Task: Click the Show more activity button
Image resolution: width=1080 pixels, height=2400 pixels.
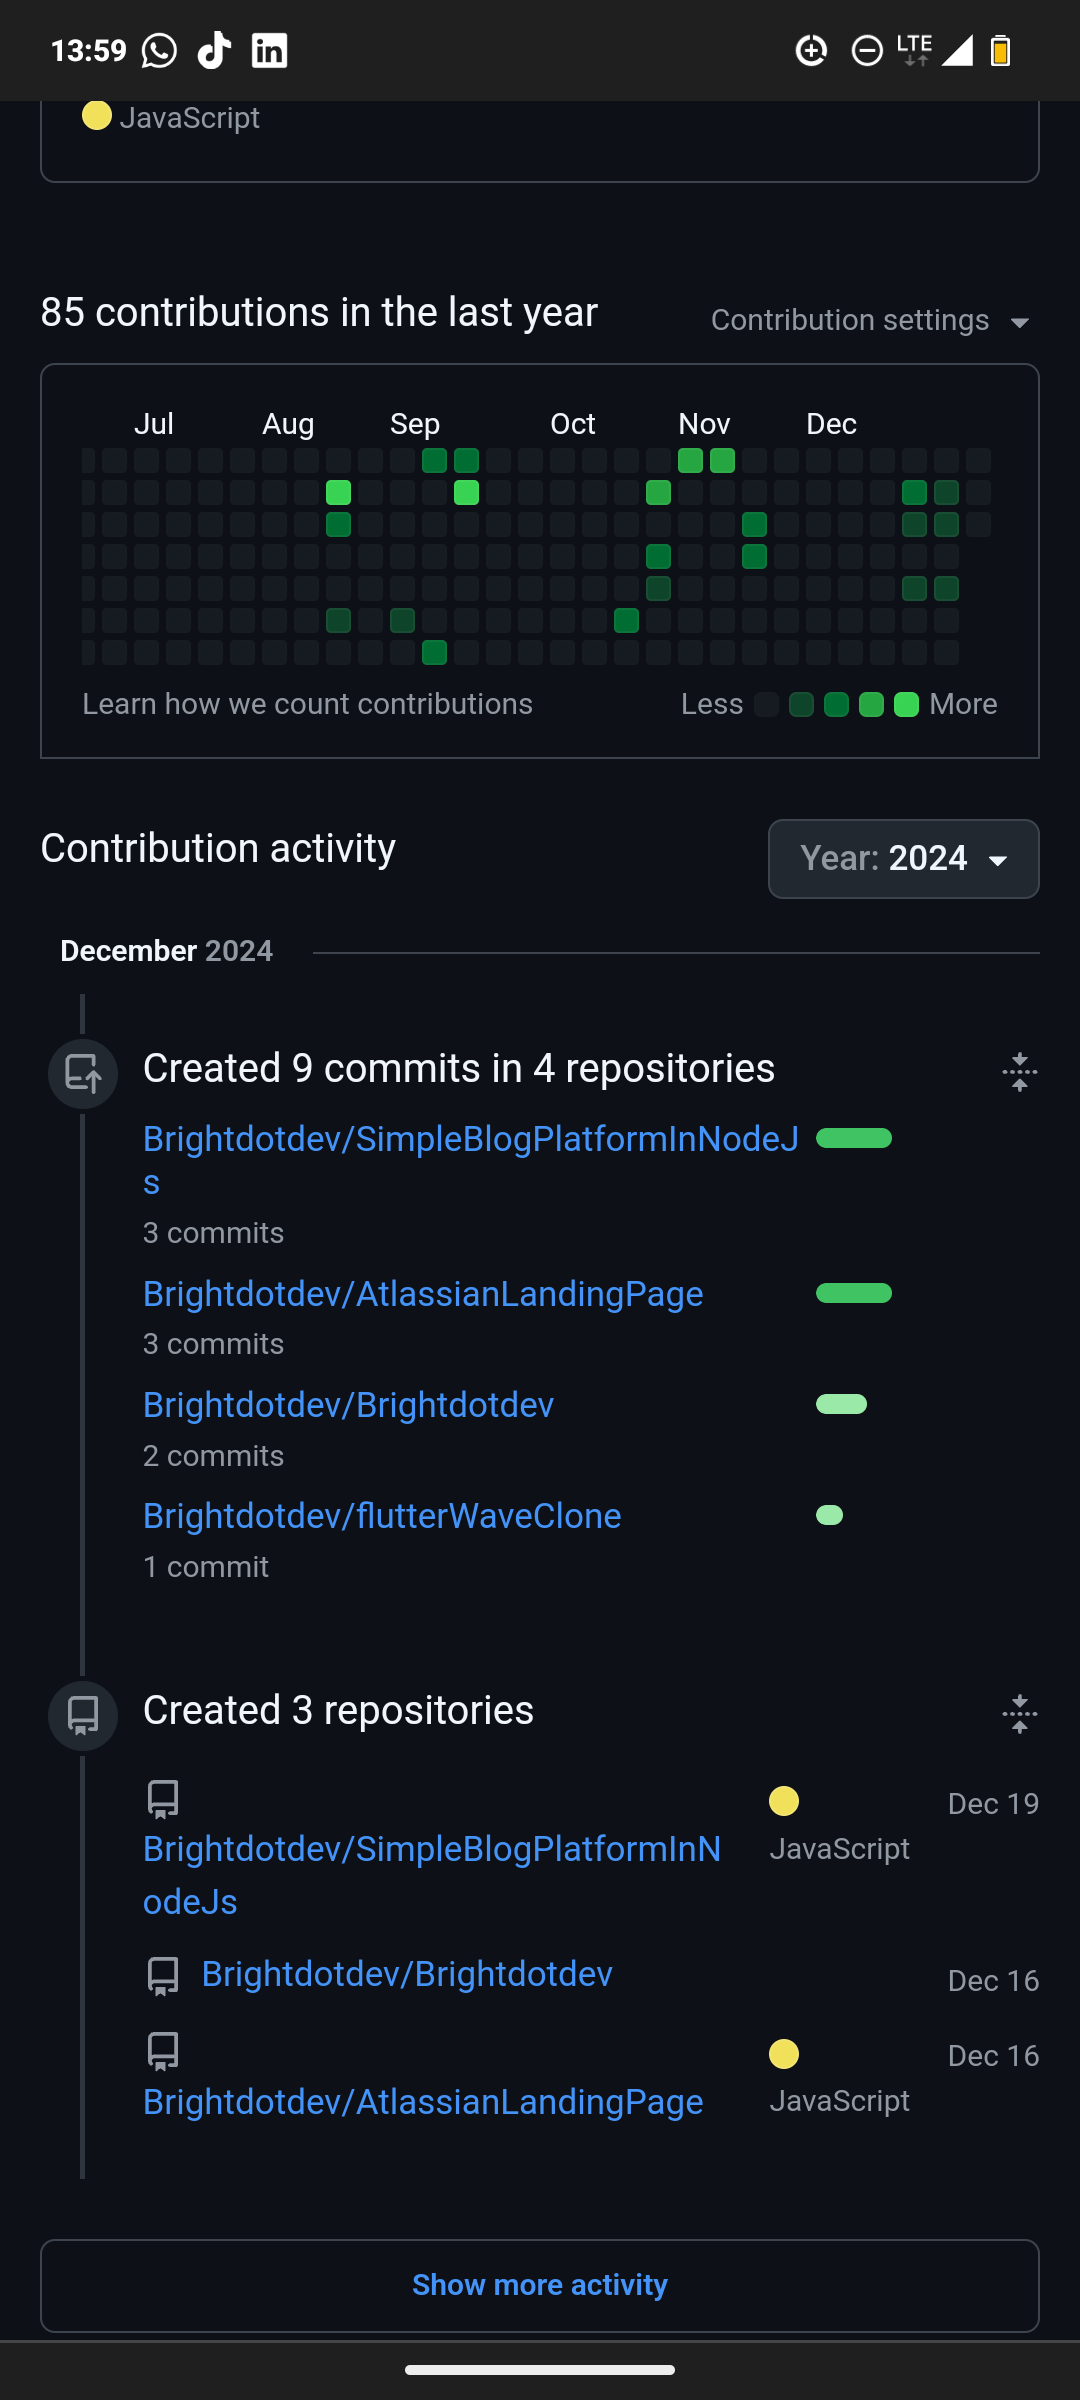Action: (539, 2284)
